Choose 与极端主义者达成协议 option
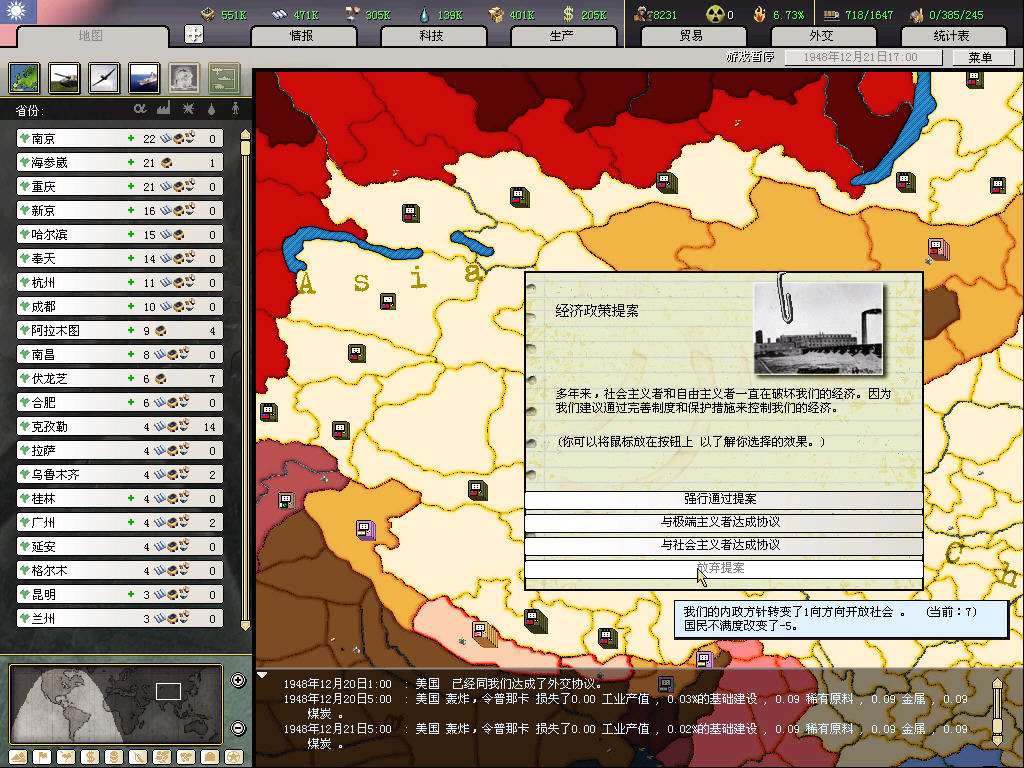The width and height of the screenshot is (1024, 768). [724, 522]
